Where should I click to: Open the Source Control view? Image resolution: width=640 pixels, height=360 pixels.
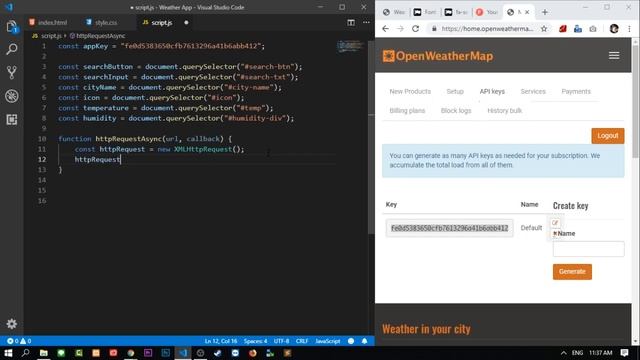tap(11, 73)
